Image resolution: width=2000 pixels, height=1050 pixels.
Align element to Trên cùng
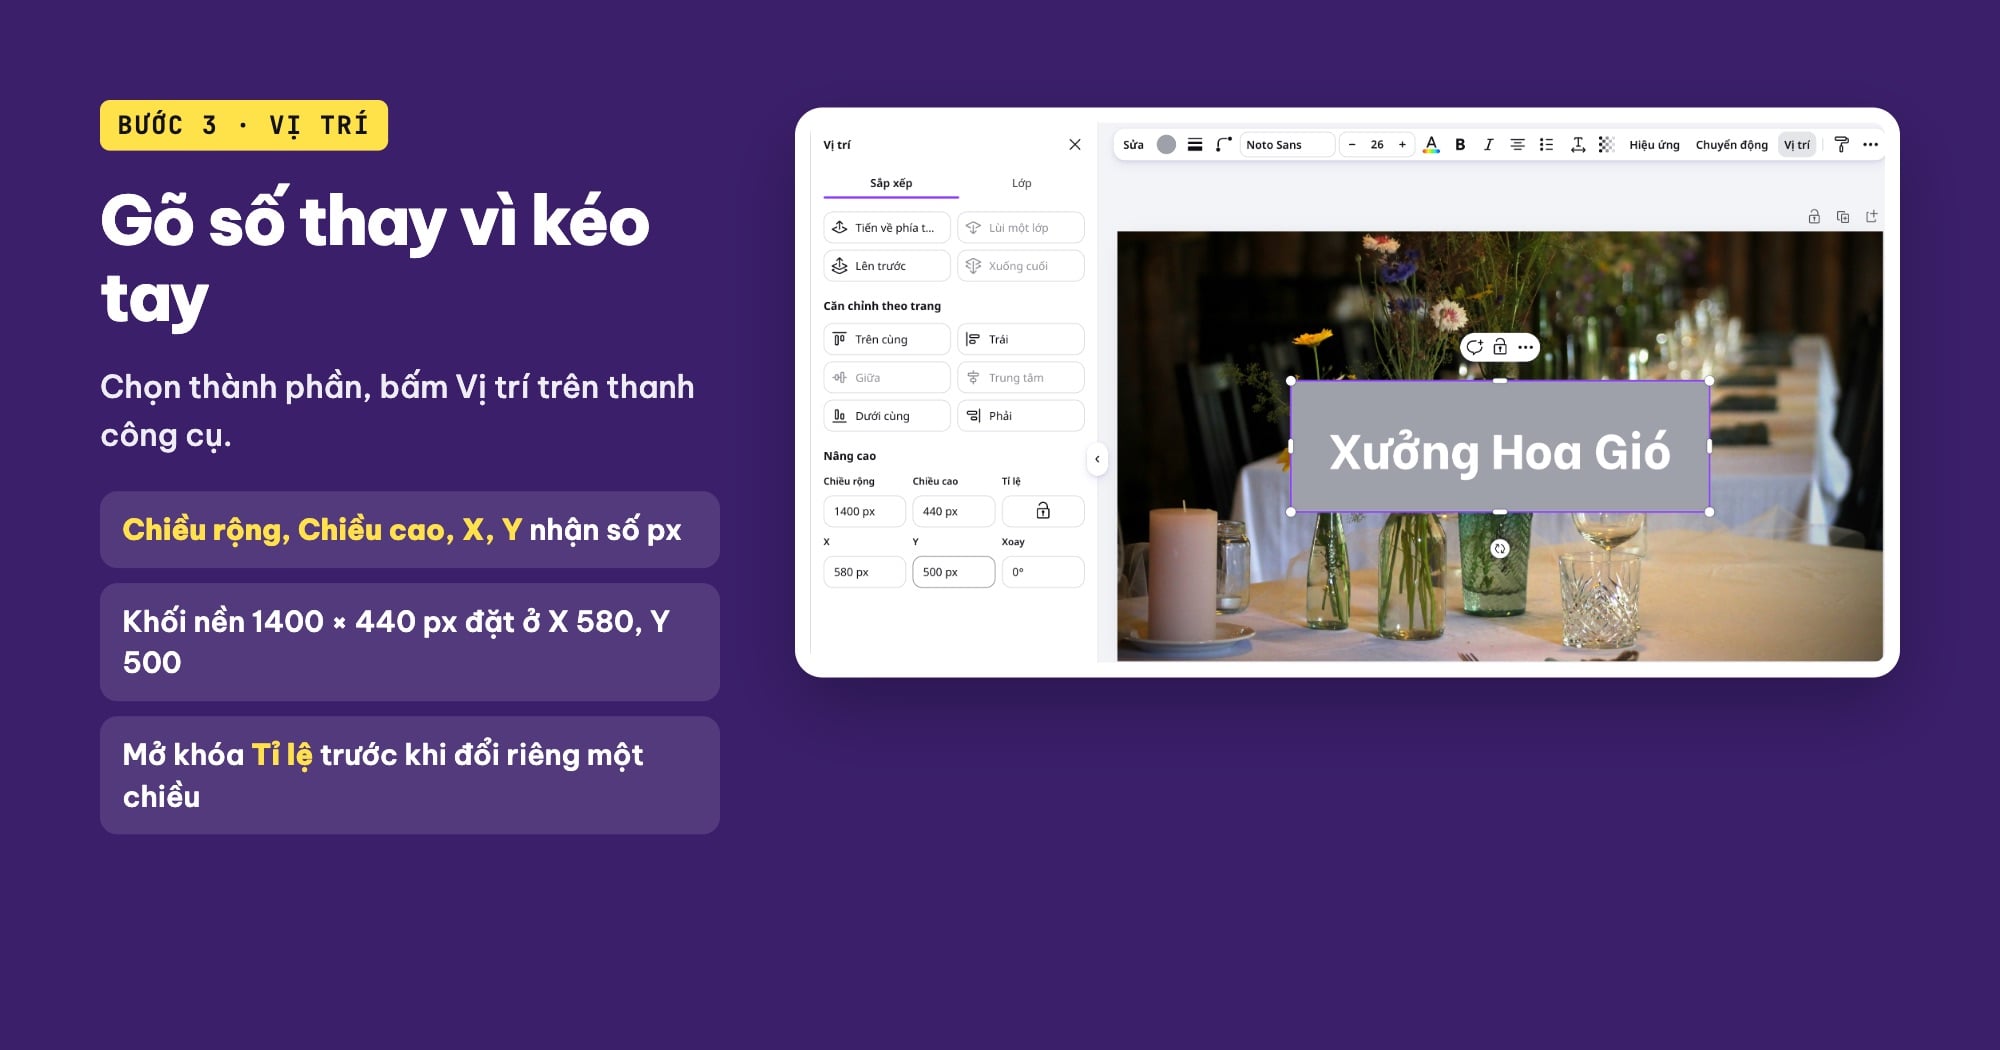point(887,340)
